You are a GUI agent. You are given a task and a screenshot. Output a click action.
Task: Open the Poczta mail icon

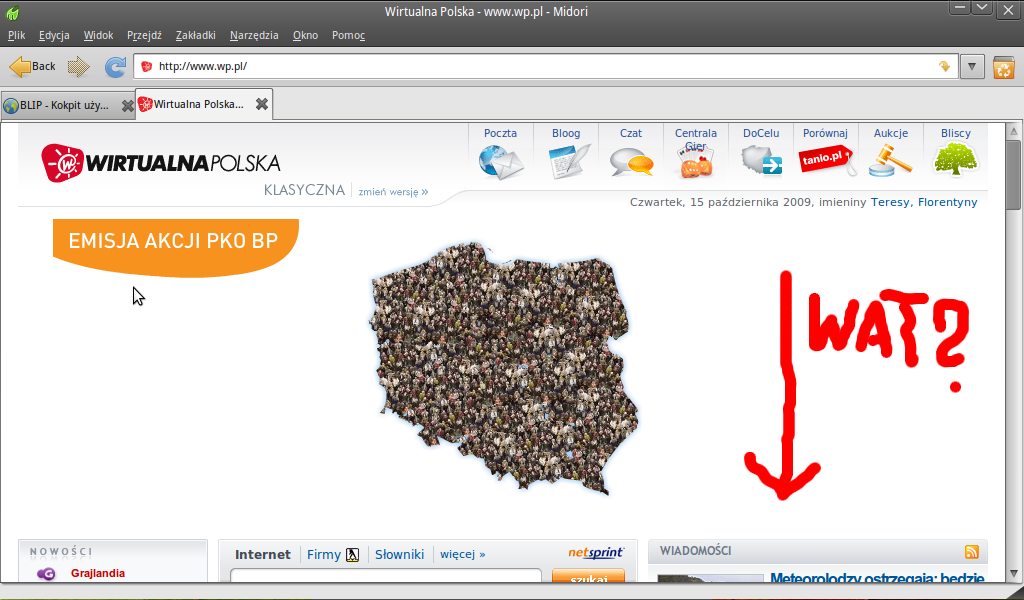pos(500,160)
